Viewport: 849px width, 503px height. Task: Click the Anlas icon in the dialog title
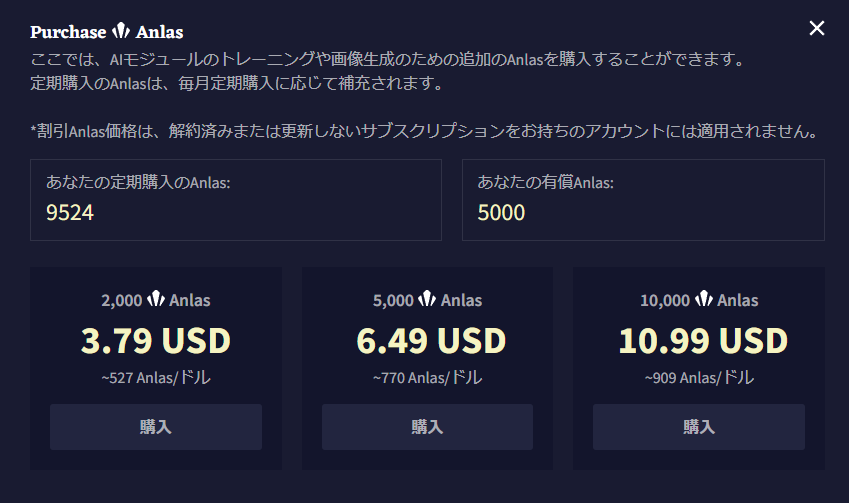click(121, 31)
